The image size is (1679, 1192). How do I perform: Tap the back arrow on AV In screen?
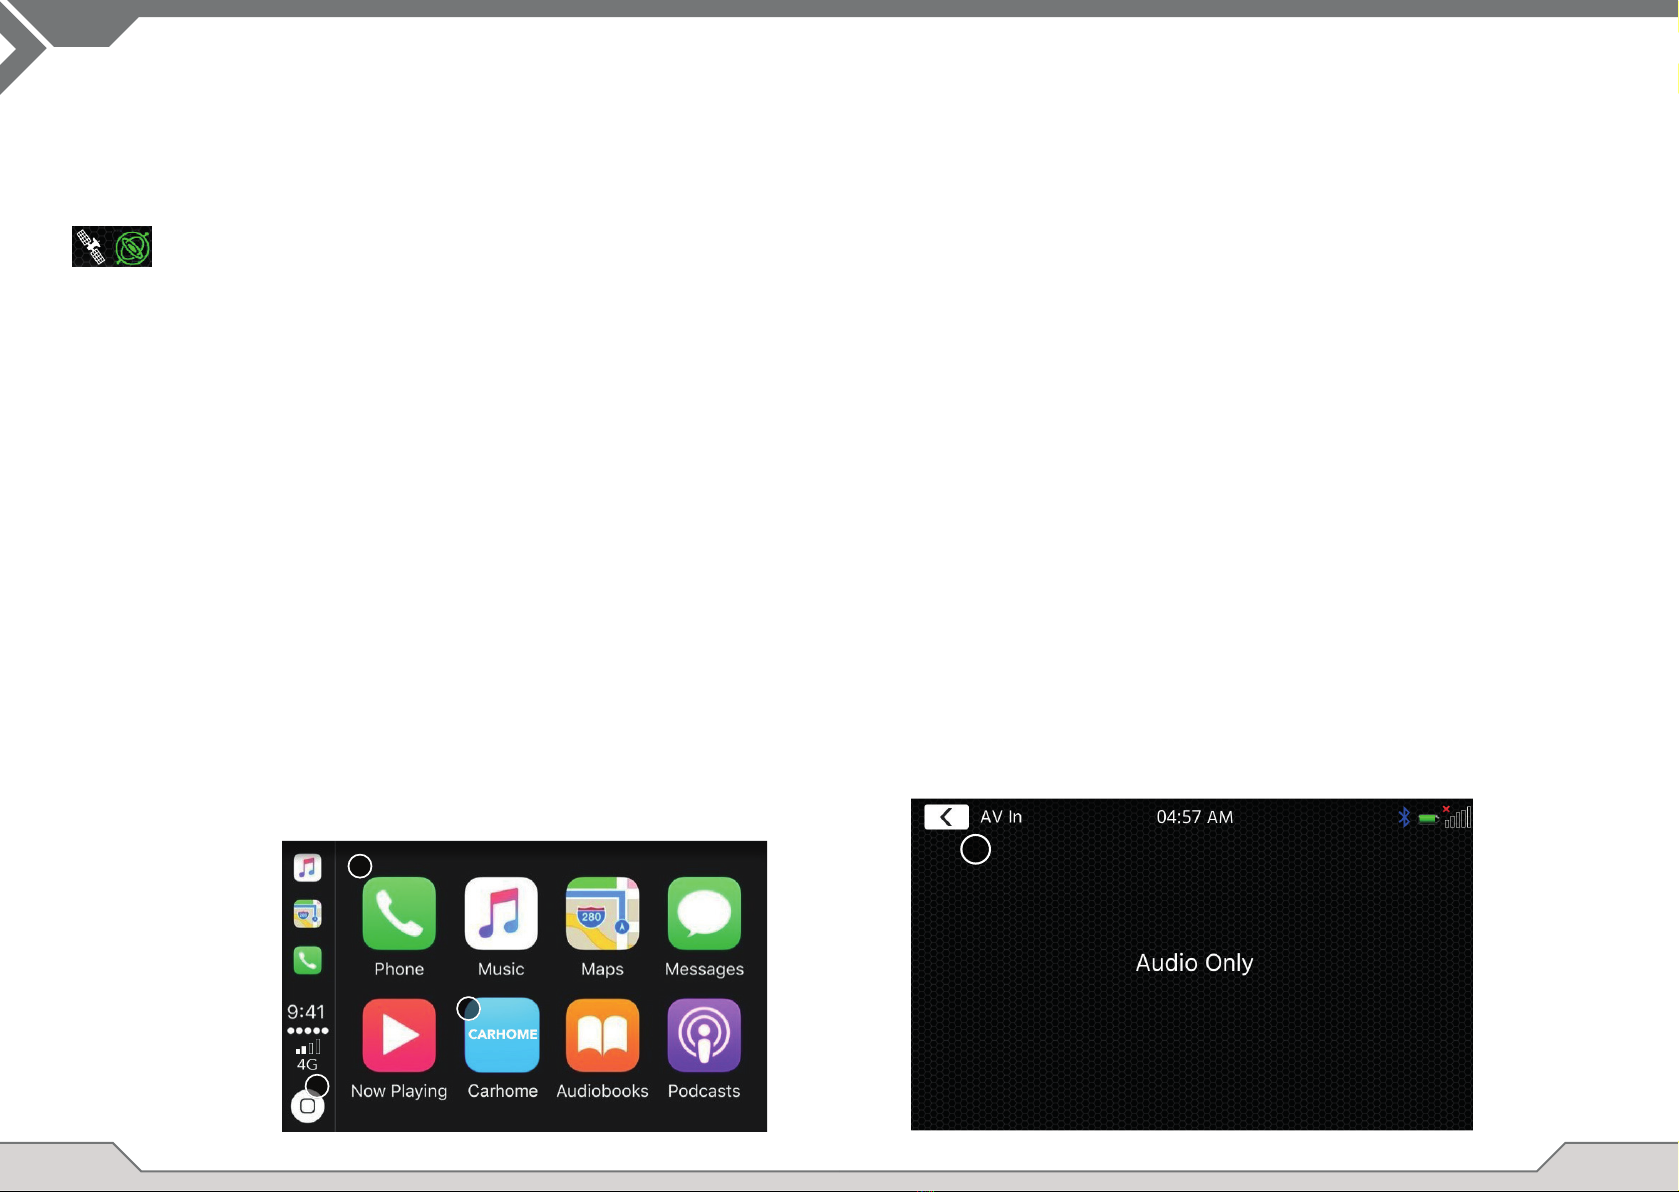(946, 817)
